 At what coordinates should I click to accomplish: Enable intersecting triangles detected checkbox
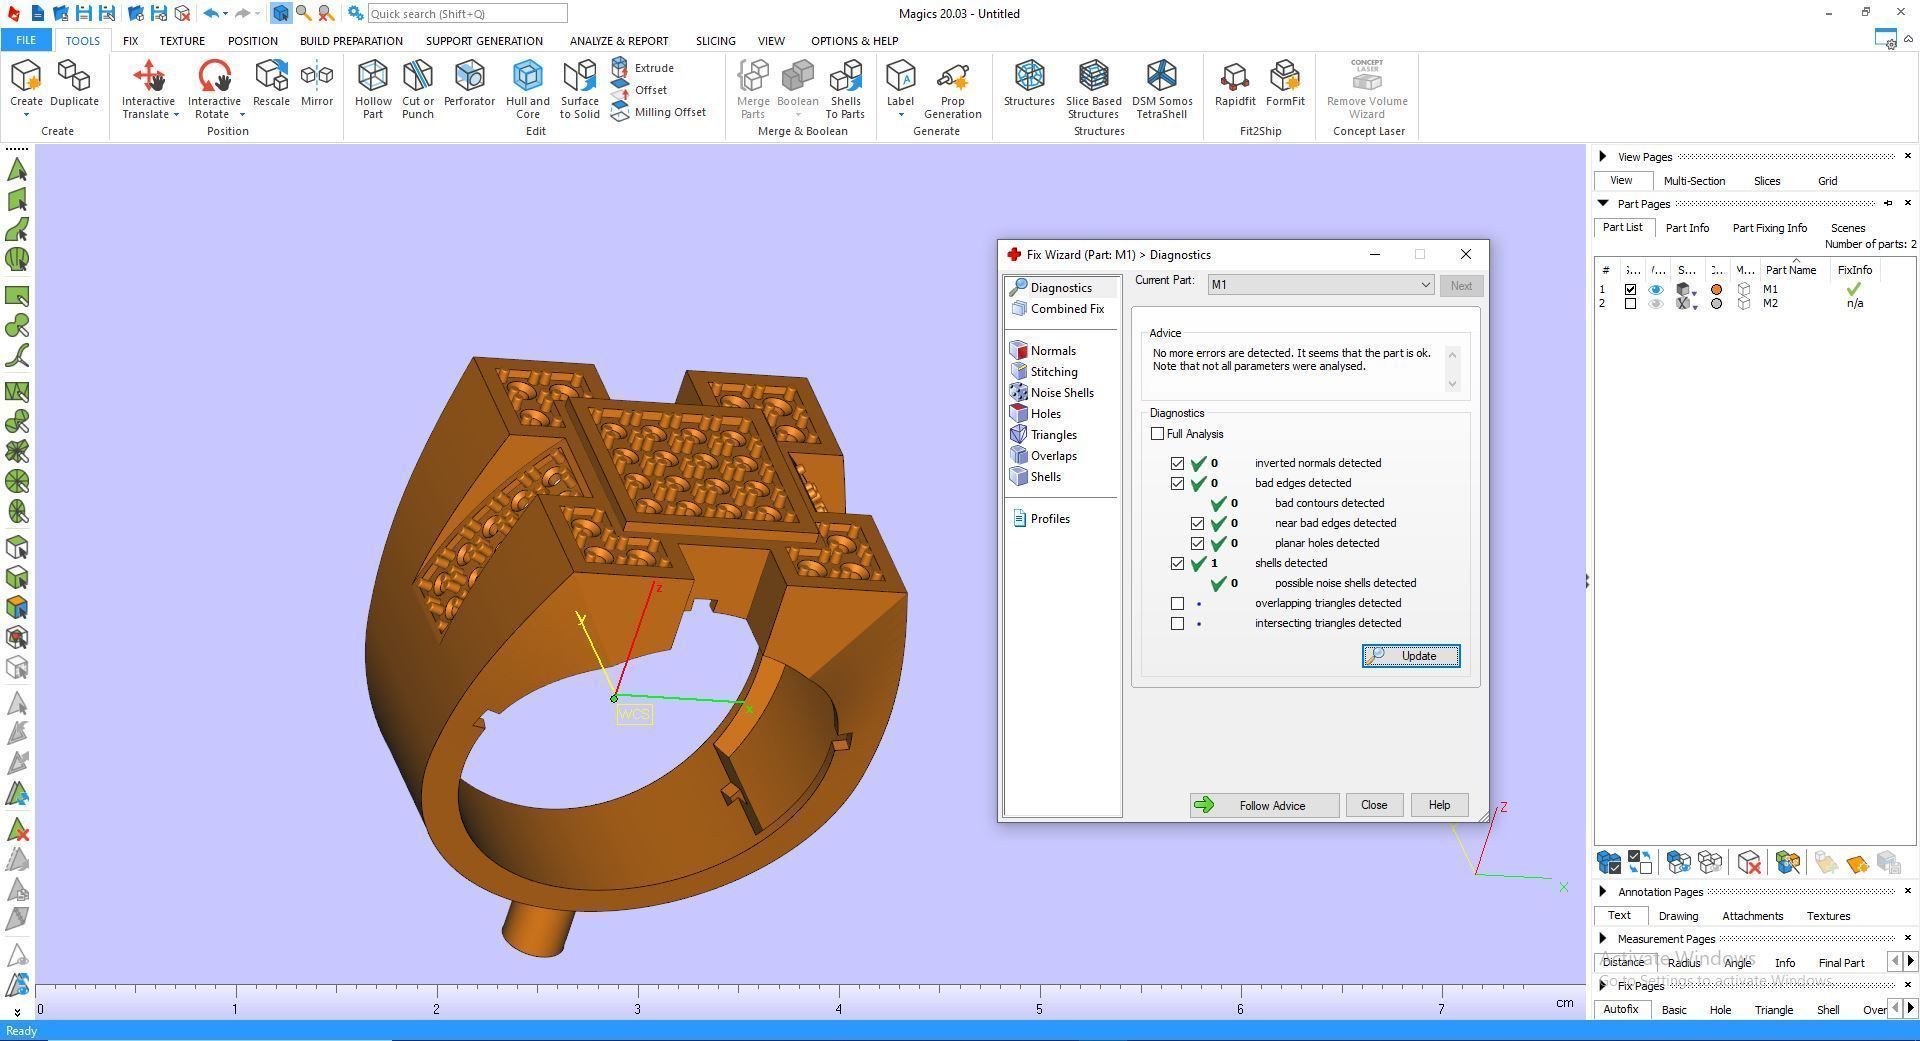pyautogui.click(x=1177, y=623)
